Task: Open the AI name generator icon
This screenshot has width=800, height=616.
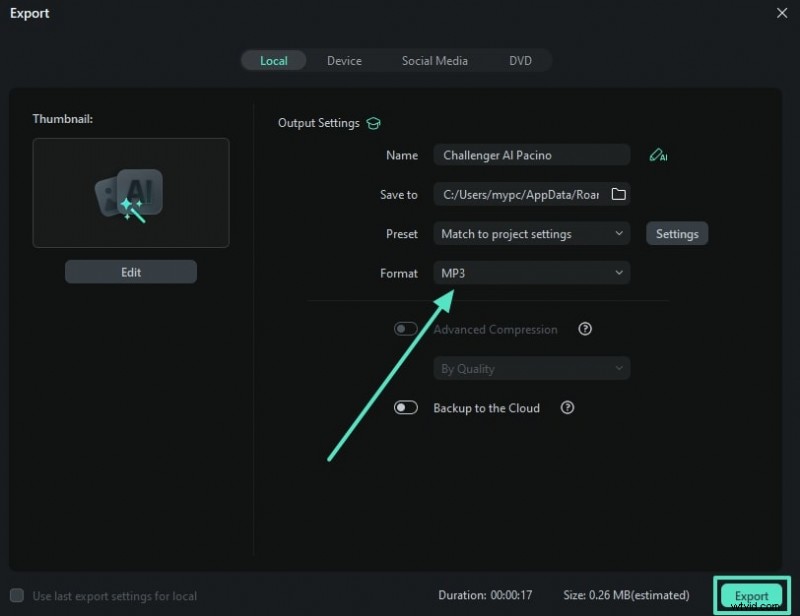Action: click(x=658, y=155)
